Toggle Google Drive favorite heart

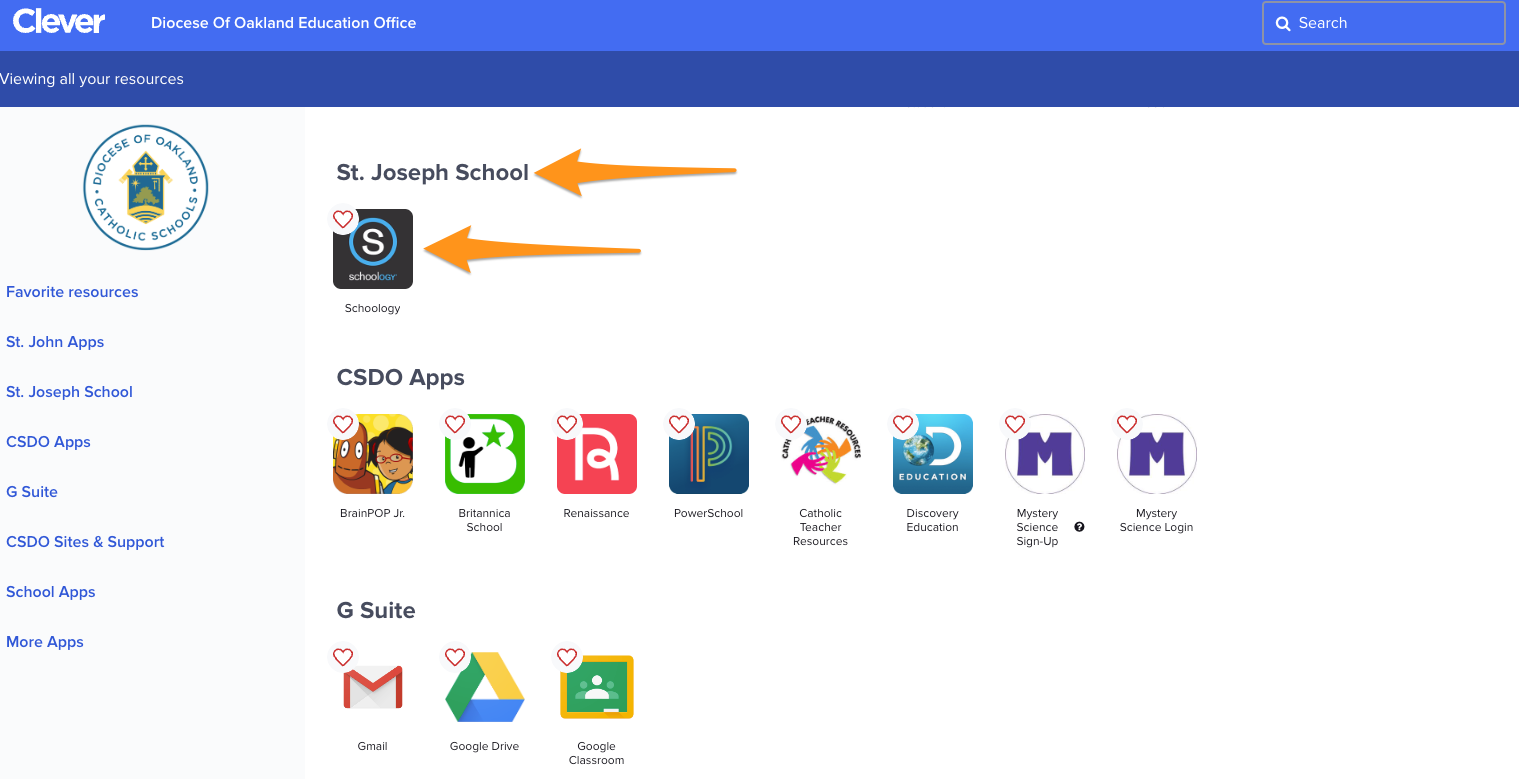click(455, 657)
